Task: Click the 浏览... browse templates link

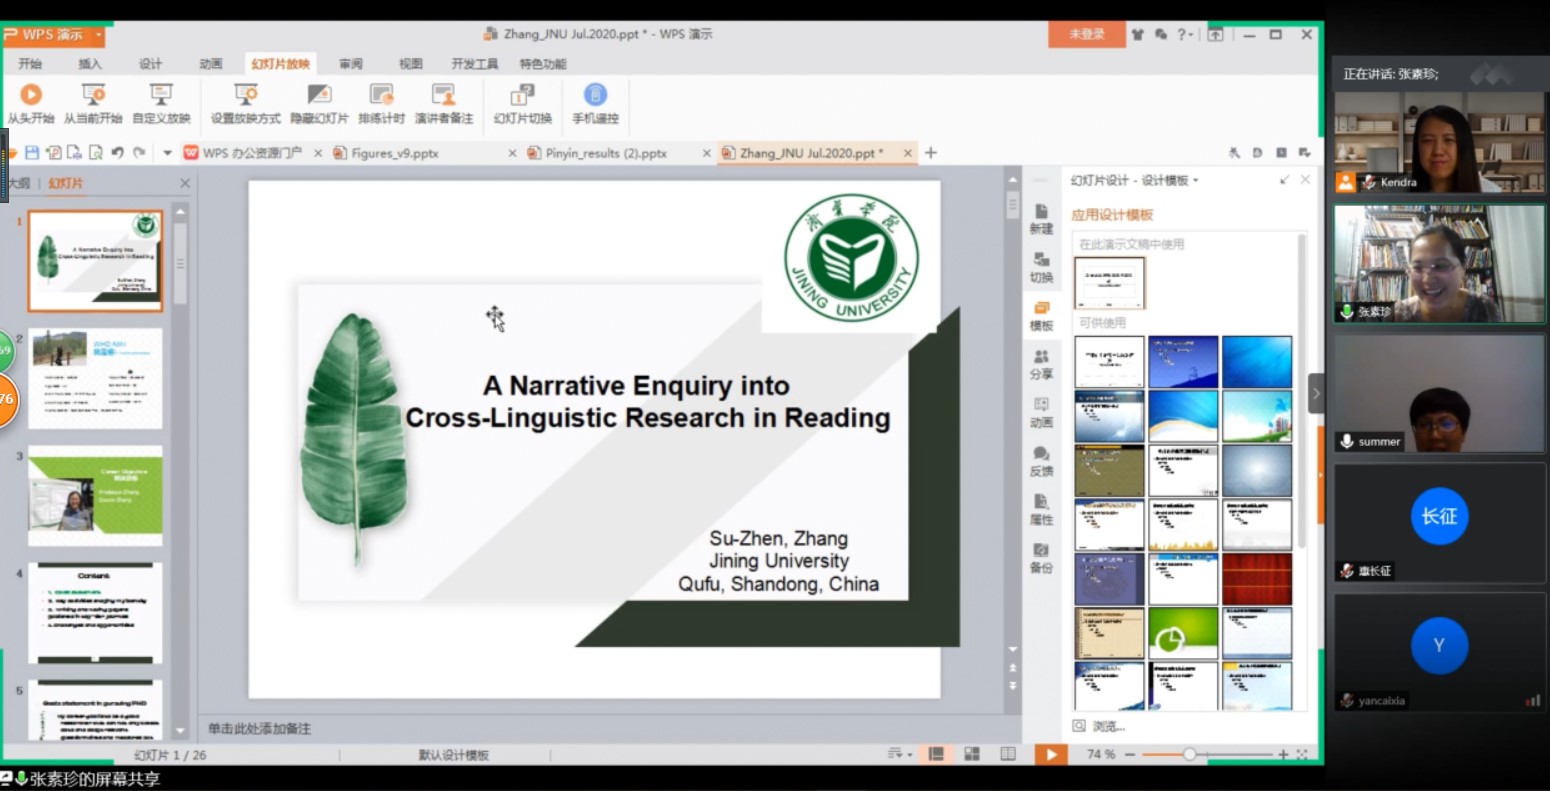Action: pos(1108,726)
